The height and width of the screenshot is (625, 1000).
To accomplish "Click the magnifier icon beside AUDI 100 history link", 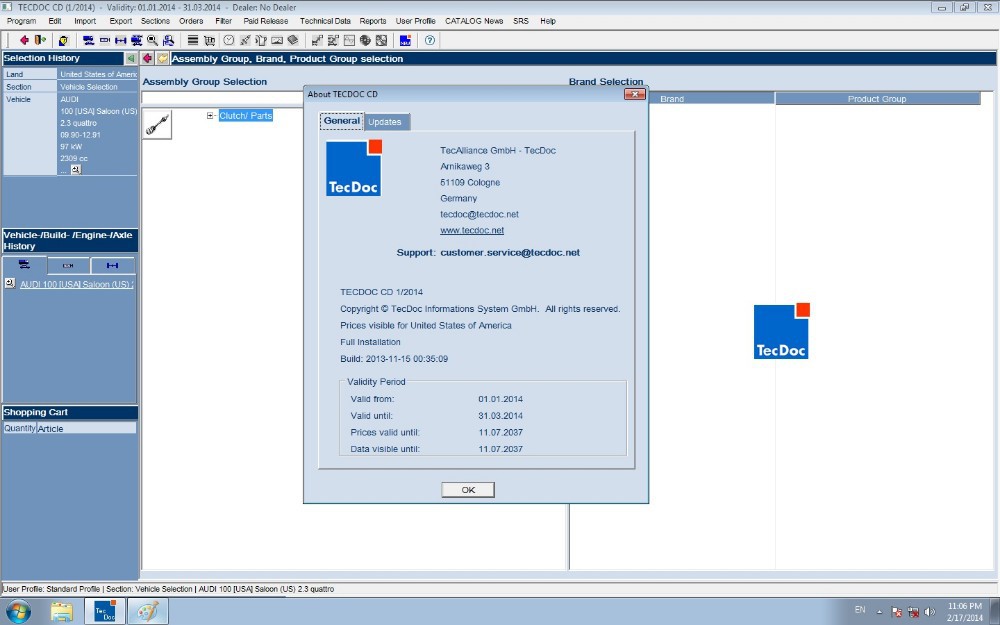I will (10, 283).
